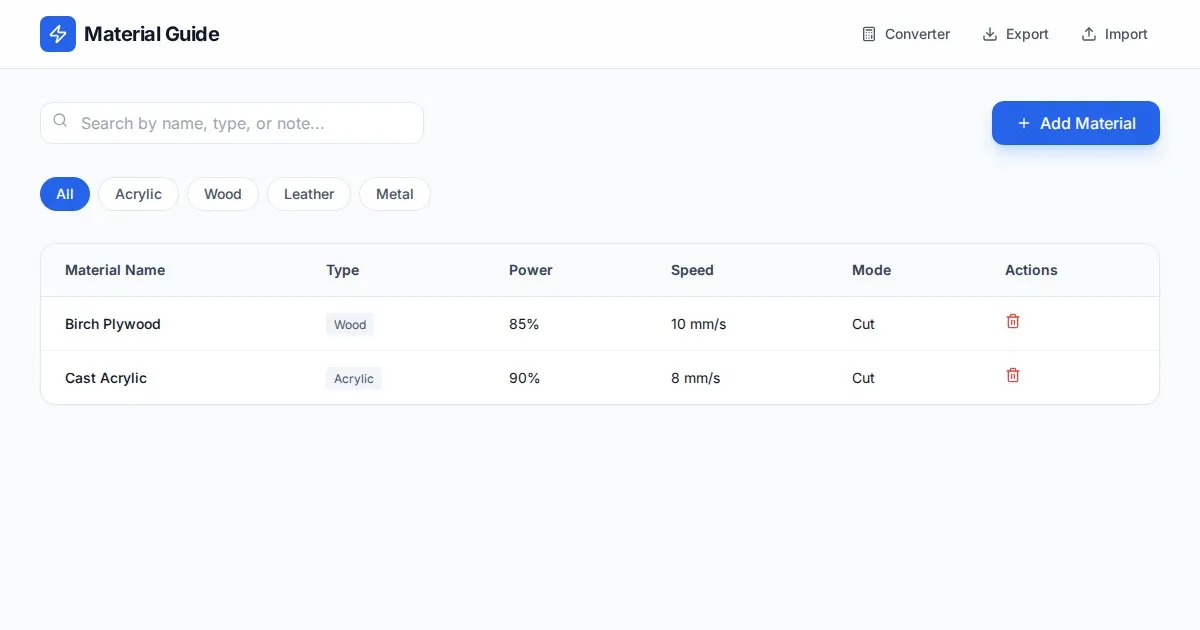Click the Import upload icon

pyautogui.click(x=1089, y=34)
